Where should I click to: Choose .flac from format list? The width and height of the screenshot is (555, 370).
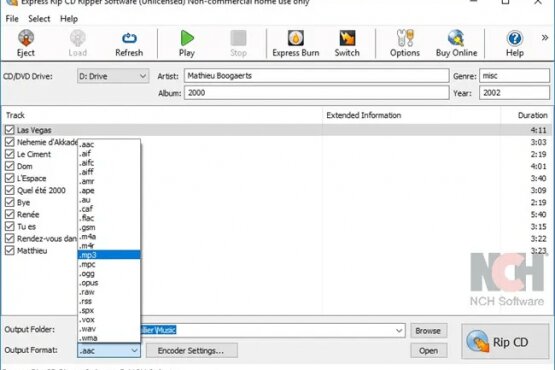click(109, 218)
